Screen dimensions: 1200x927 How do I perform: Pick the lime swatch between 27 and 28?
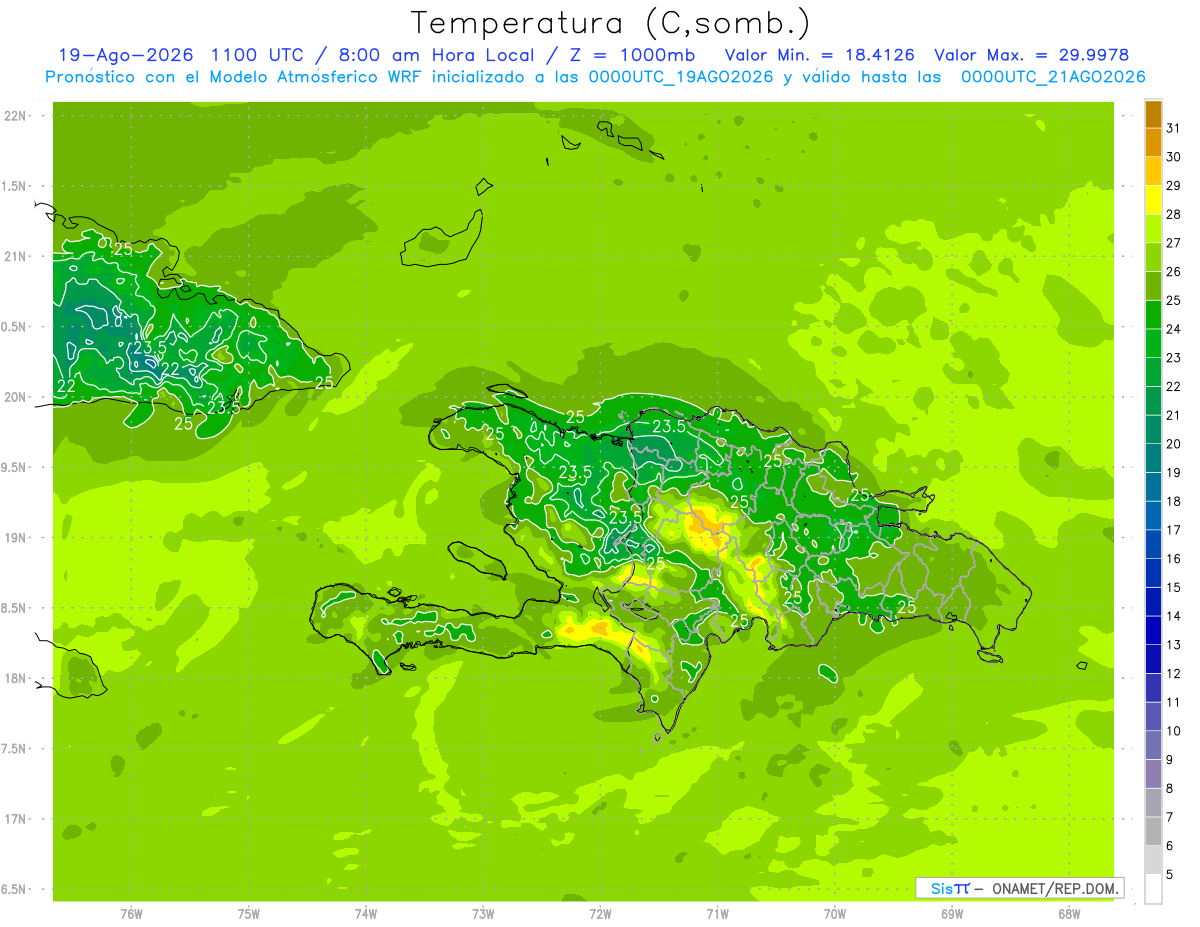click(1153, 229)
